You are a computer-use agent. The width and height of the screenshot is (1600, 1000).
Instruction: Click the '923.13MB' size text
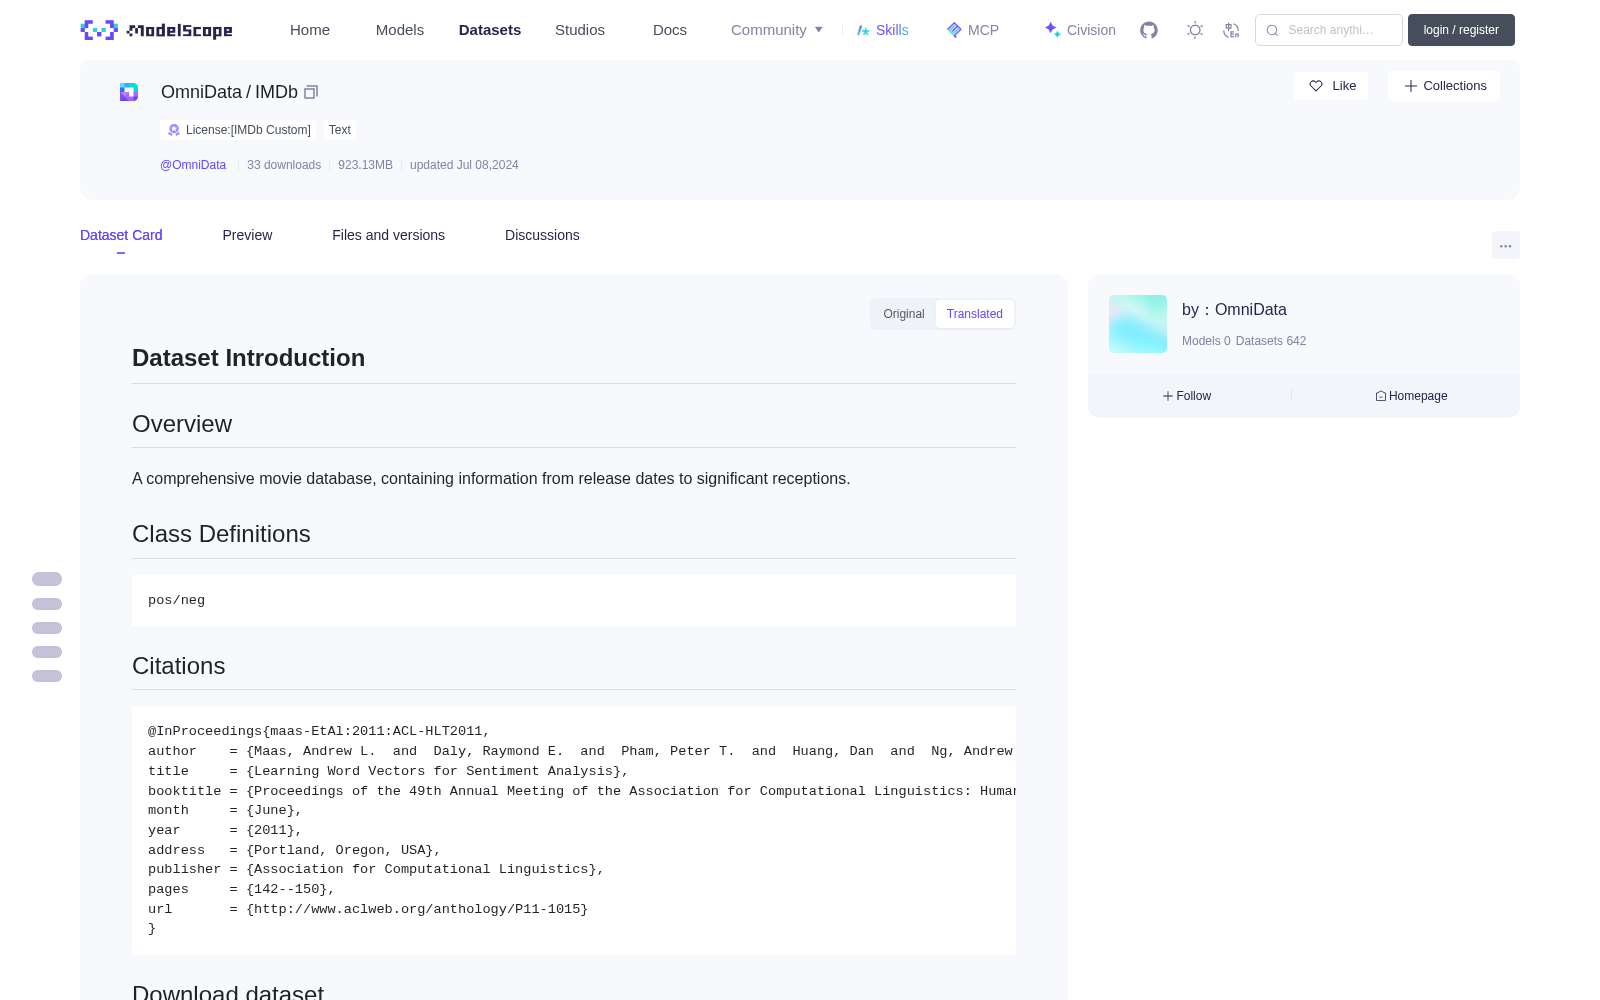365,165
